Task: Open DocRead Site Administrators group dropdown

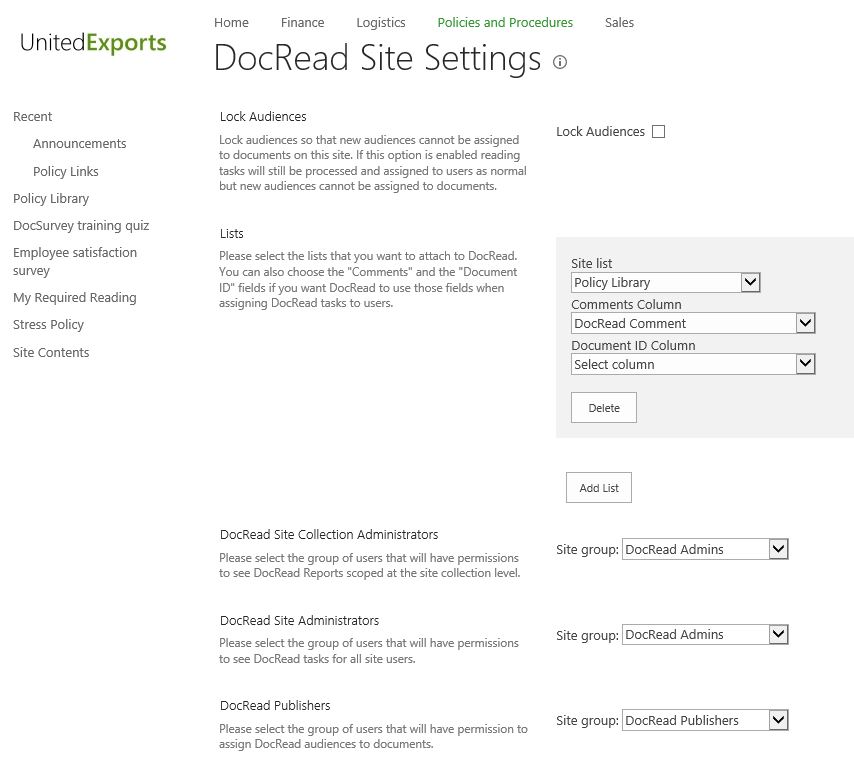Action: point(705,635)
